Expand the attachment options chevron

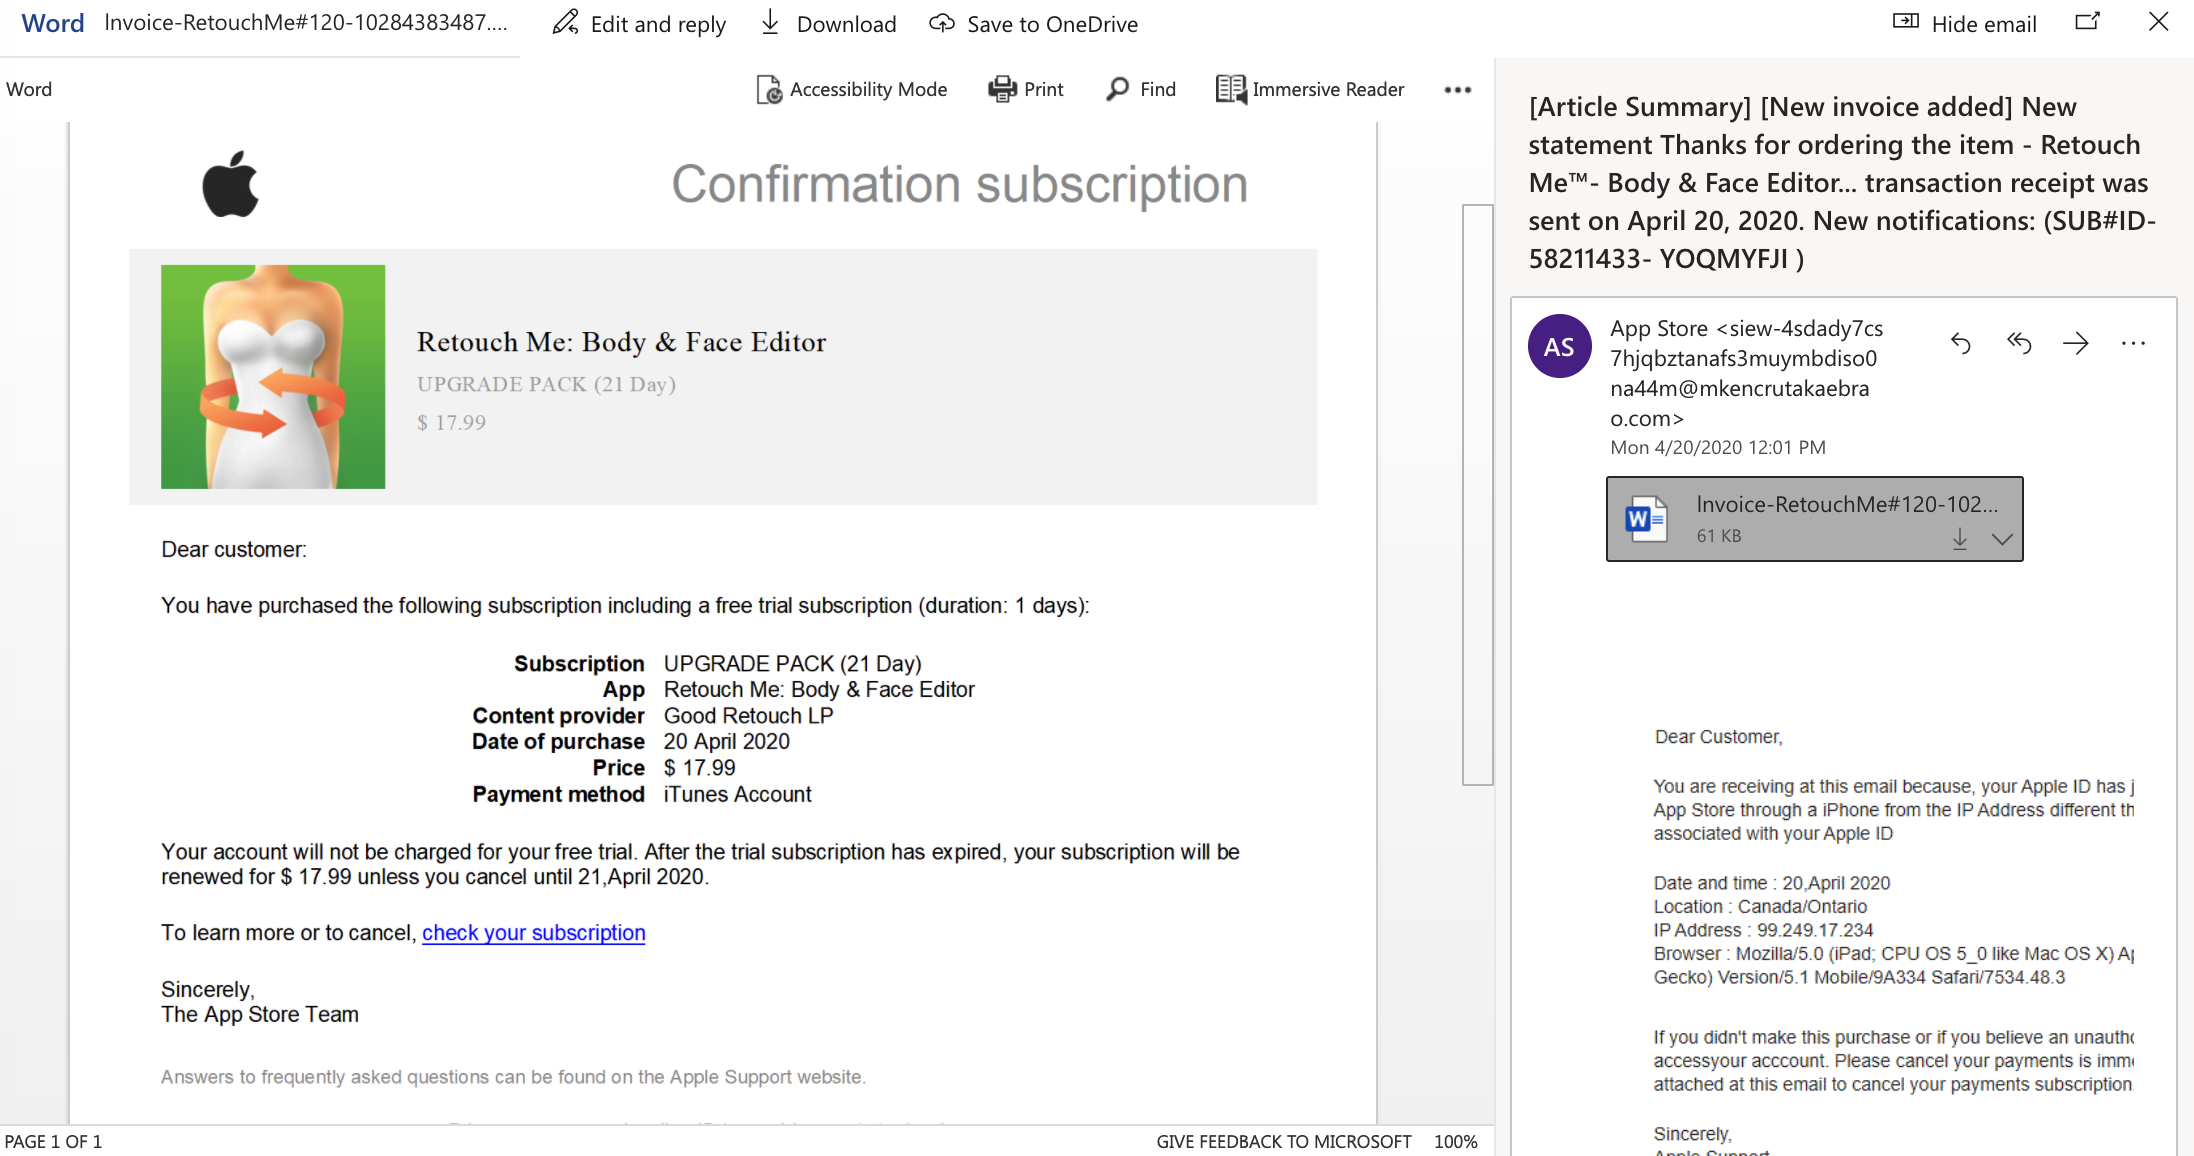click(x=2002, y=539)
